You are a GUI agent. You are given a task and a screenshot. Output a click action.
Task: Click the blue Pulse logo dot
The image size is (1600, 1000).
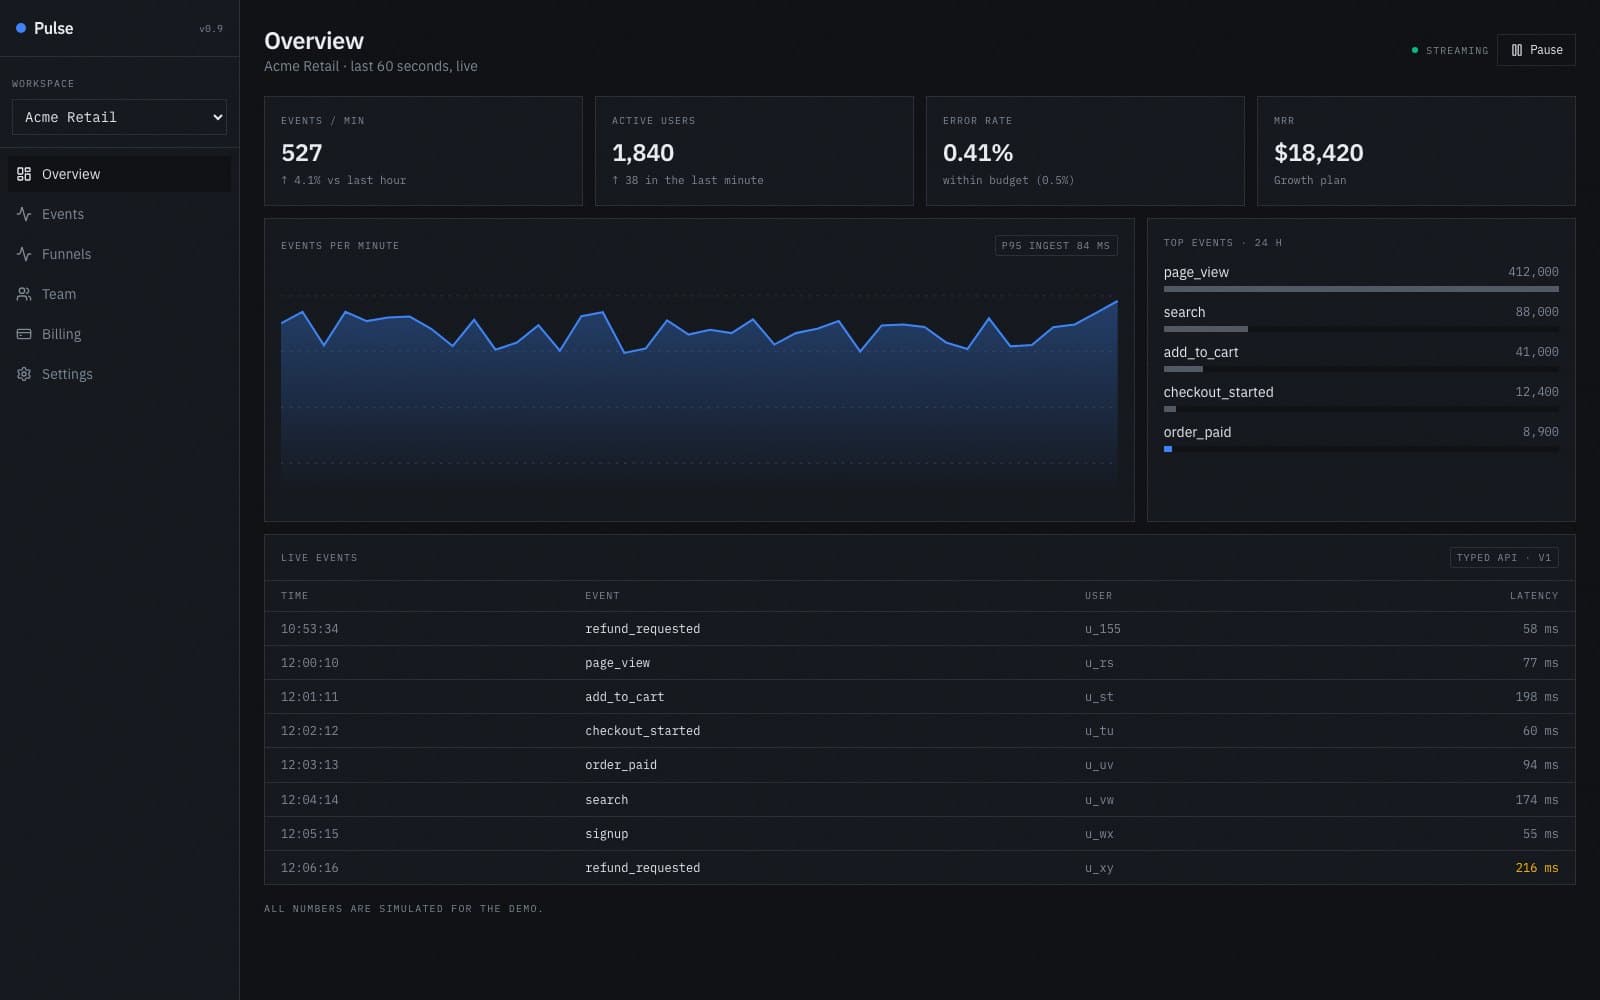point(21,28)
